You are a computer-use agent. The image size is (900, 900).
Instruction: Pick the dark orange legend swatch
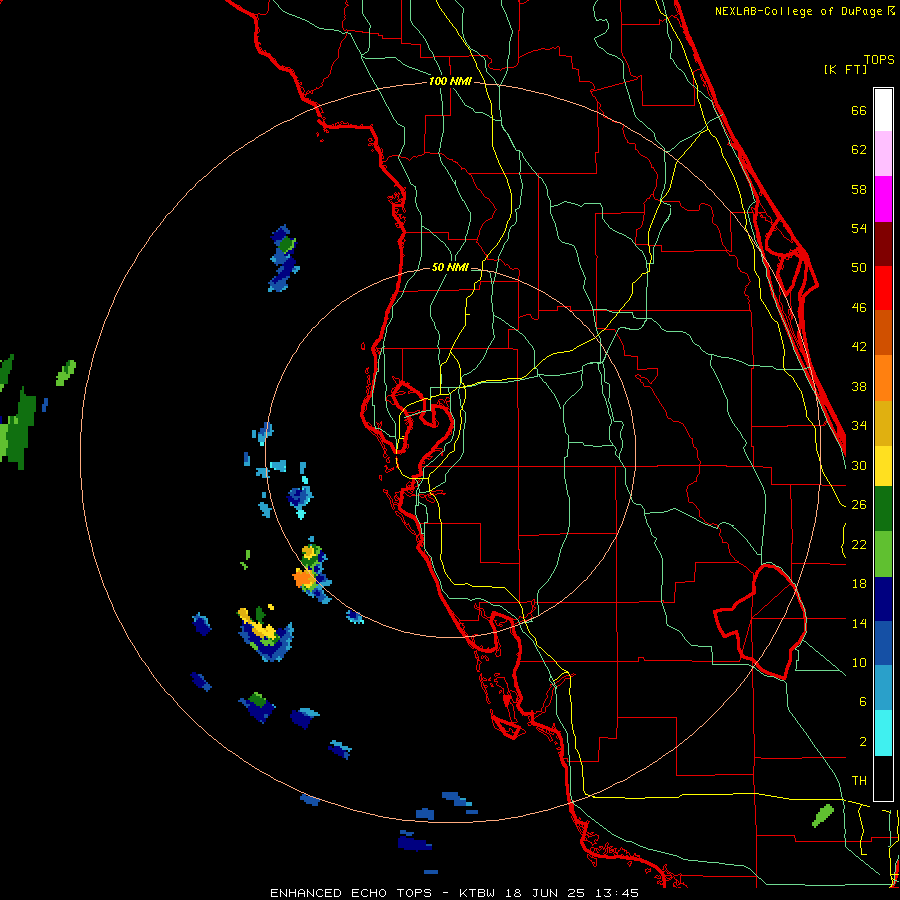pyautogui.click(x=883, y=333)
